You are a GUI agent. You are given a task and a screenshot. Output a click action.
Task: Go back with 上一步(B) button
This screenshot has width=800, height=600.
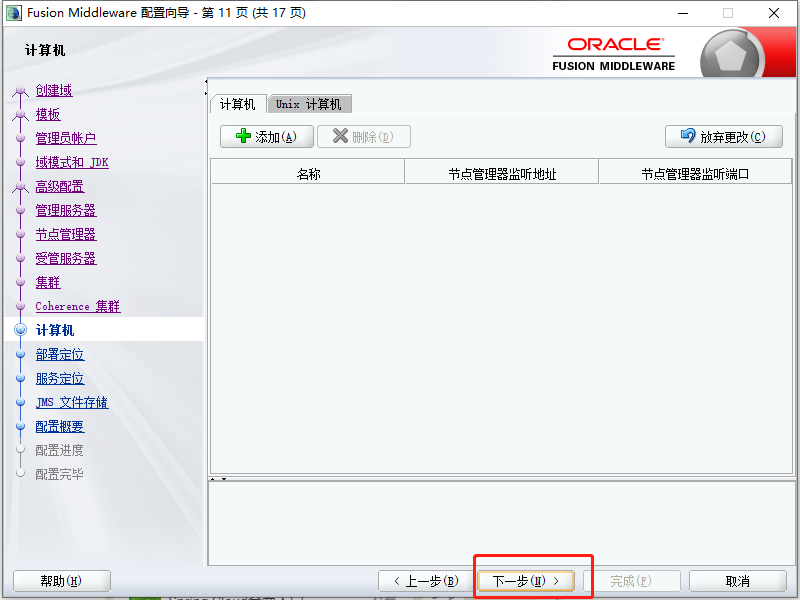point(427,581)
